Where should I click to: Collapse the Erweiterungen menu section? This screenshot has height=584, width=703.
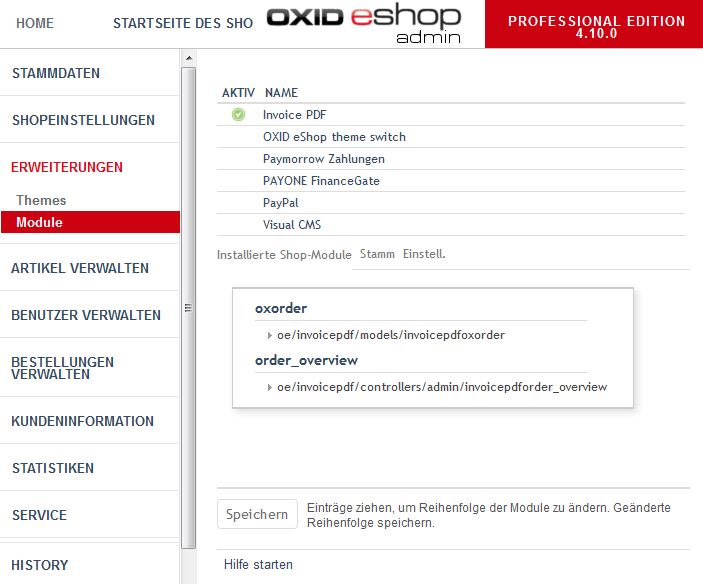(x=67, y=167)
